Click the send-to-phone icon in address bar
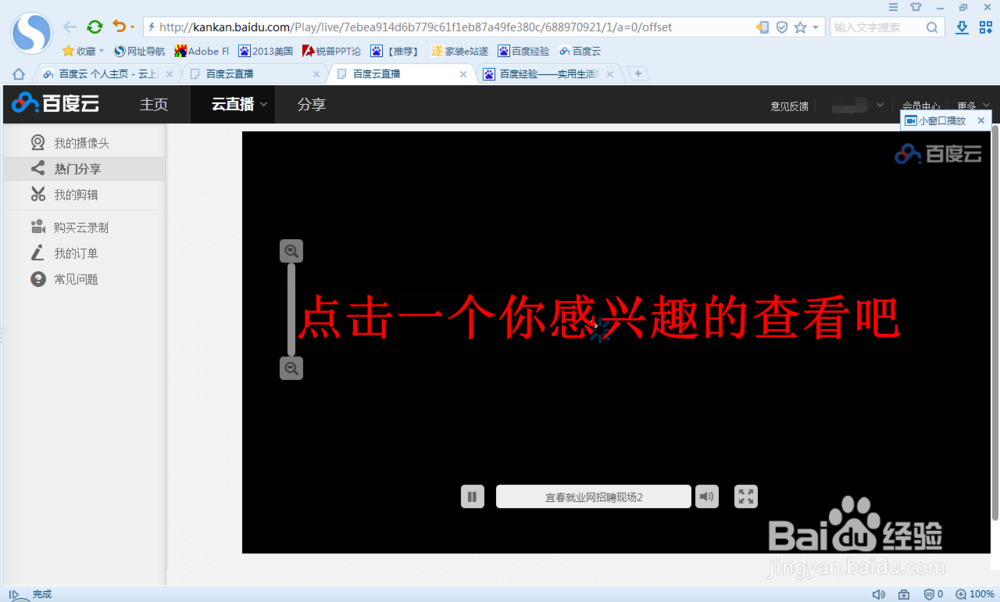Viewport: 1000px width, 602px height. [x=762, y=27]
